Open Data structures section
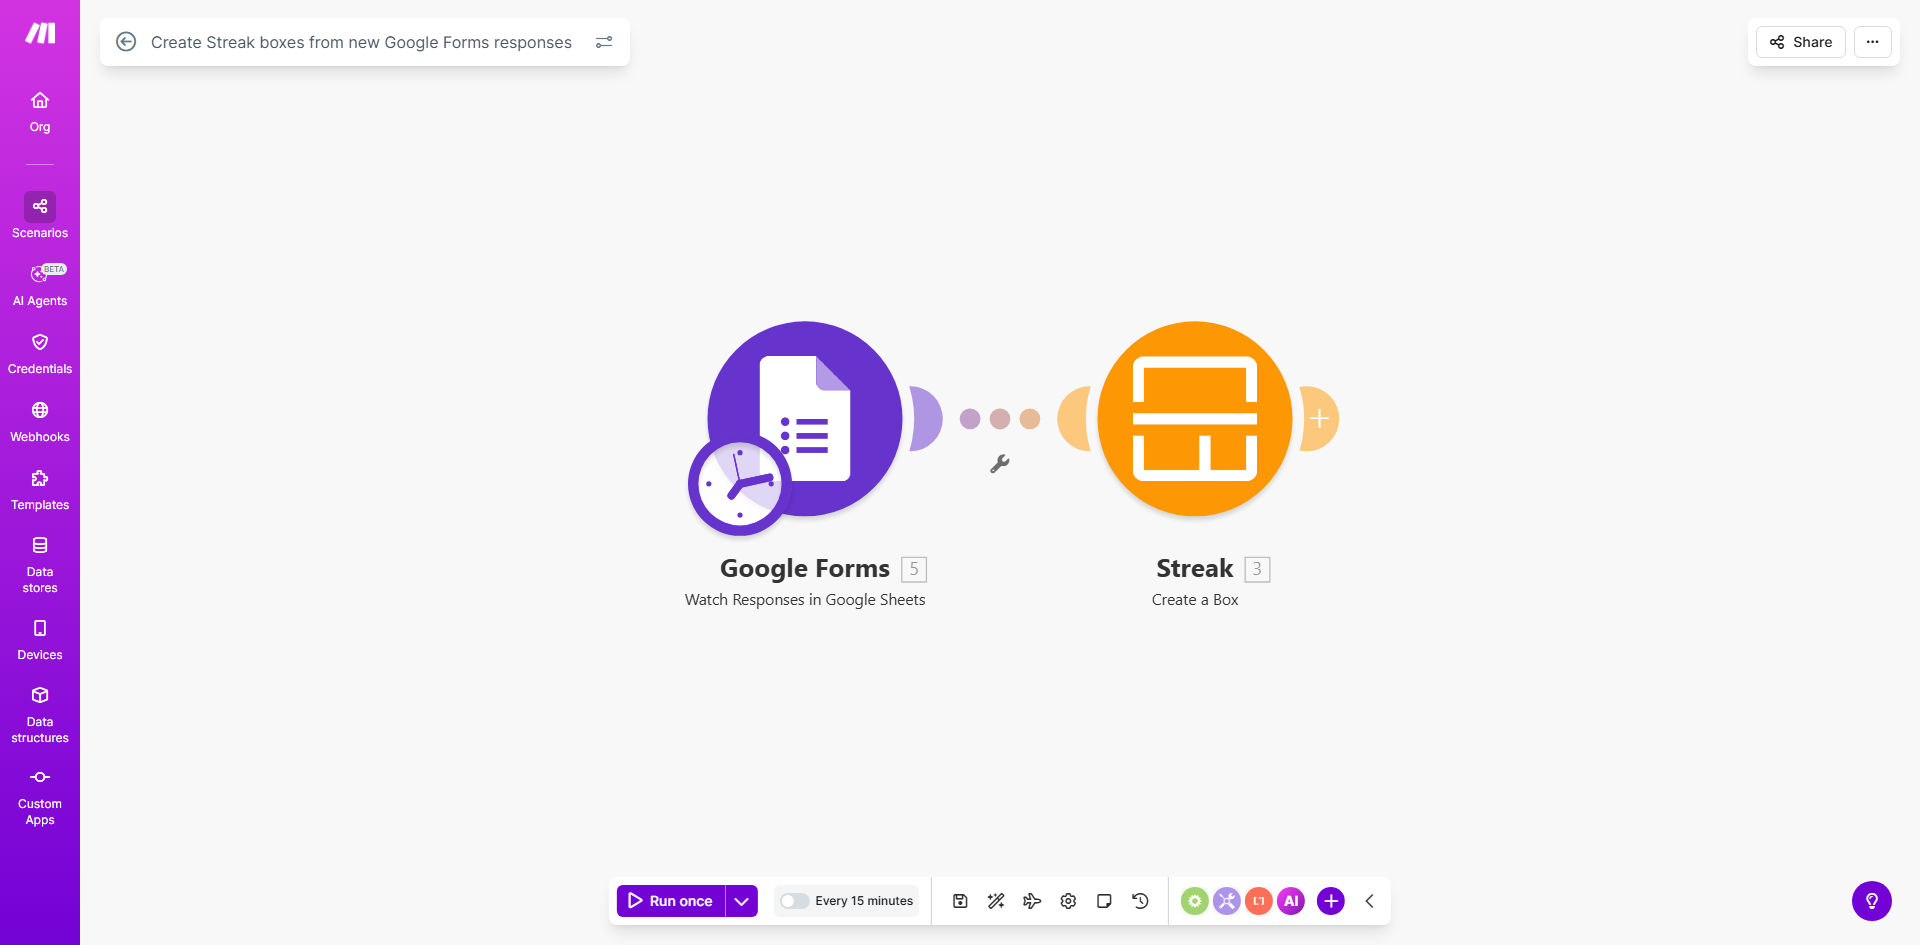Viewport: 1920px width, 945px height. (40, 715)
